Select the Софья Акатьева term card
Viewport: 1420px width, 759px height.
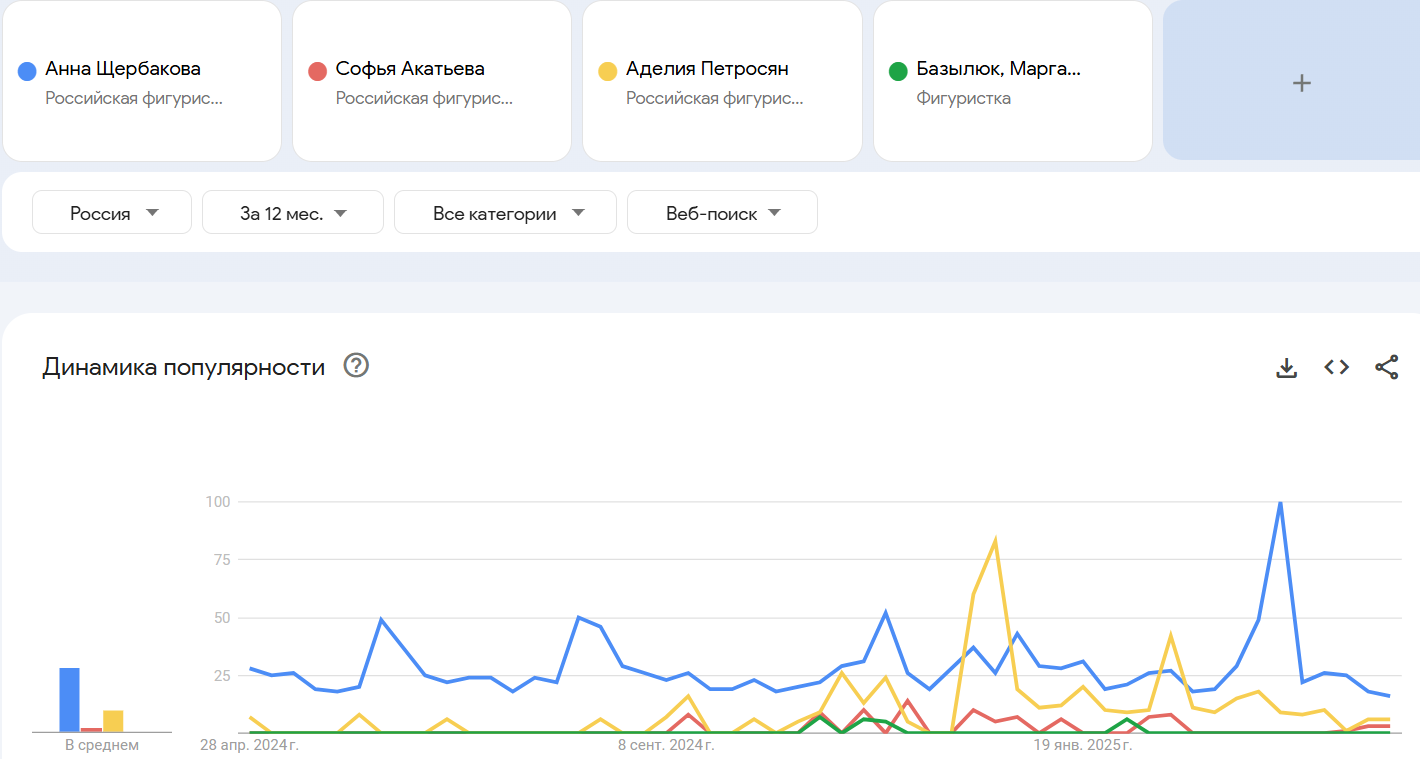pos(410,69)
